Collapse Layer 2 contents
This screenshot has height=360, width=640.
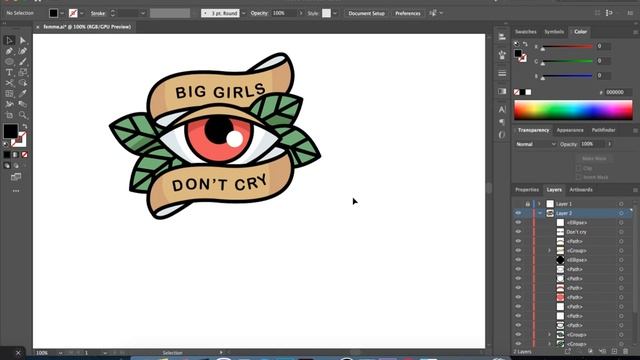pyautogui.click(x=540, y=213)
